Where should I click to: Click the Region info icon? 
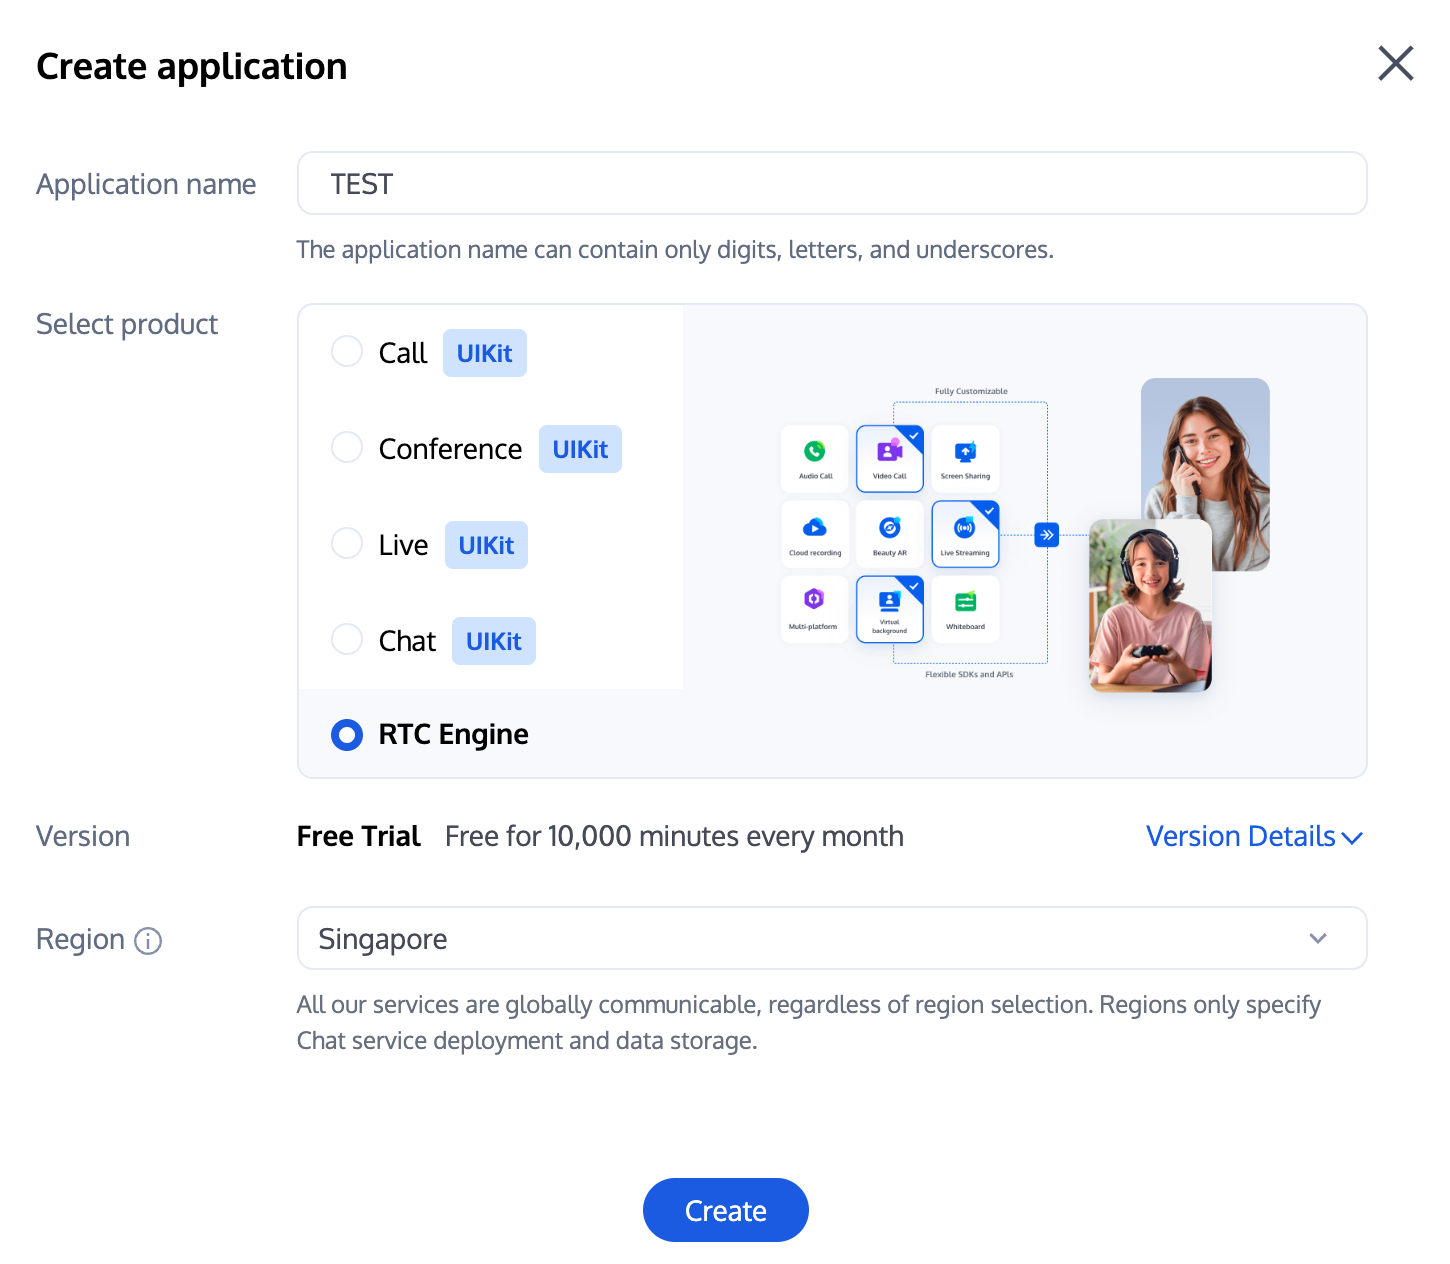(148, 941)
